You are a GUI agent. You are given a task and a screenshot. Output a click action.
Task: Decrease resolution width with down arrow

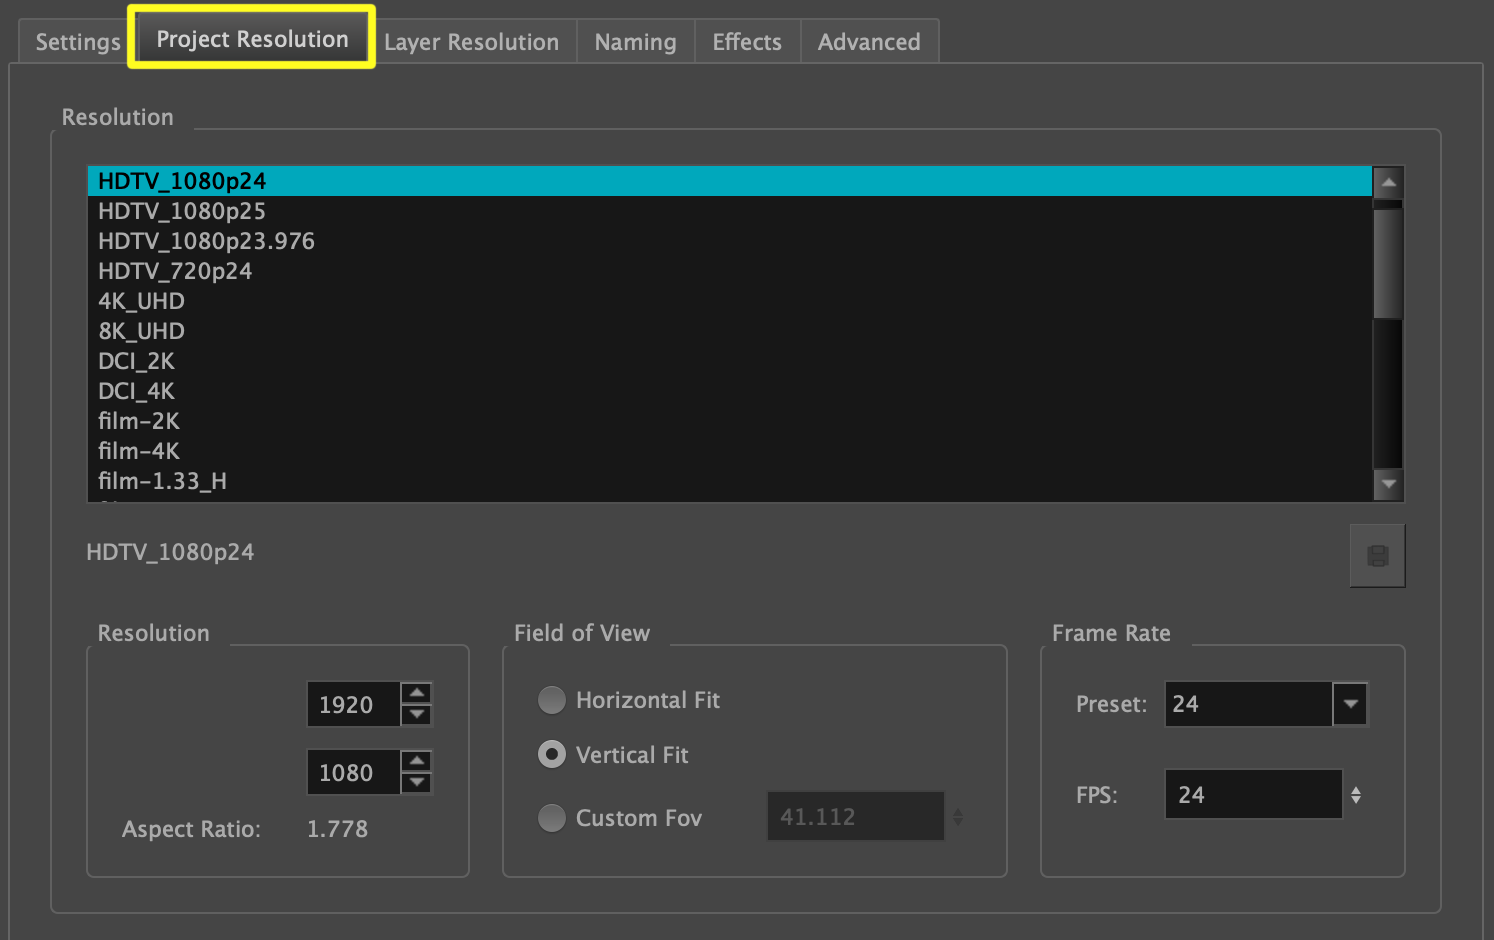[x=416, y=715]
